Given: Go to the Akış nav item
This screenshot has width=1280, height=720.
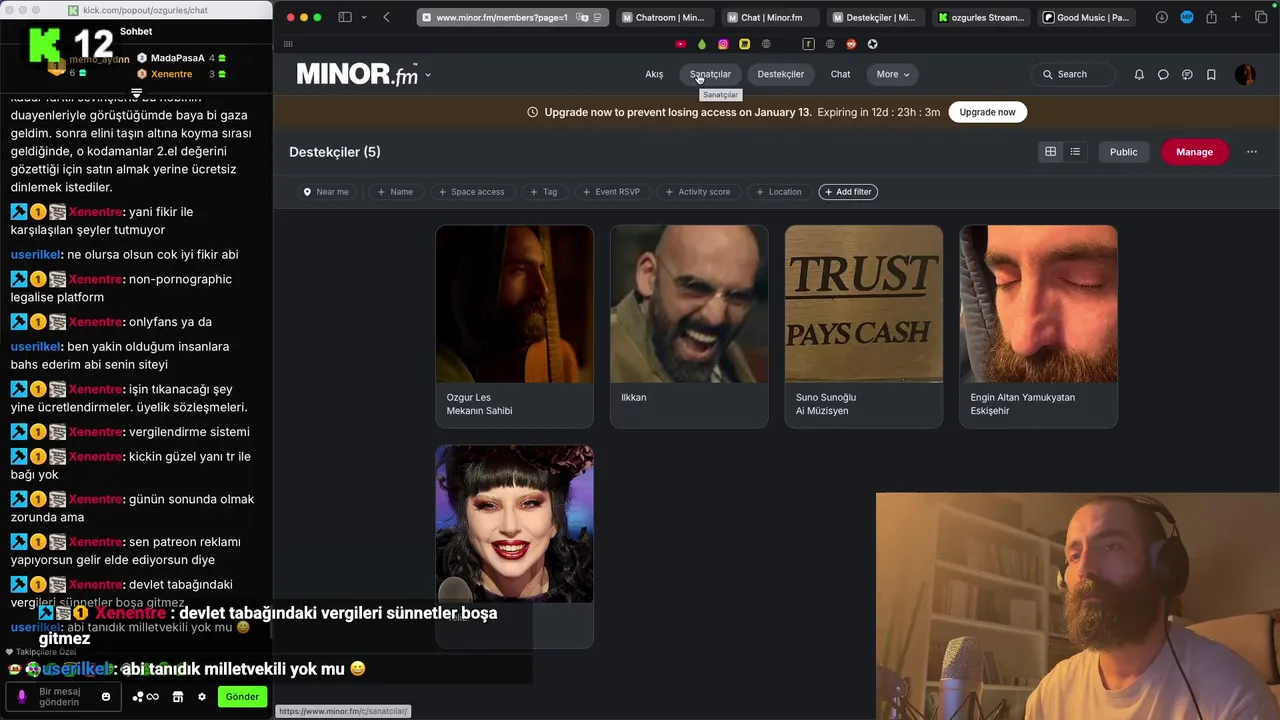Looking at the screenshot, I should (654, 74).
